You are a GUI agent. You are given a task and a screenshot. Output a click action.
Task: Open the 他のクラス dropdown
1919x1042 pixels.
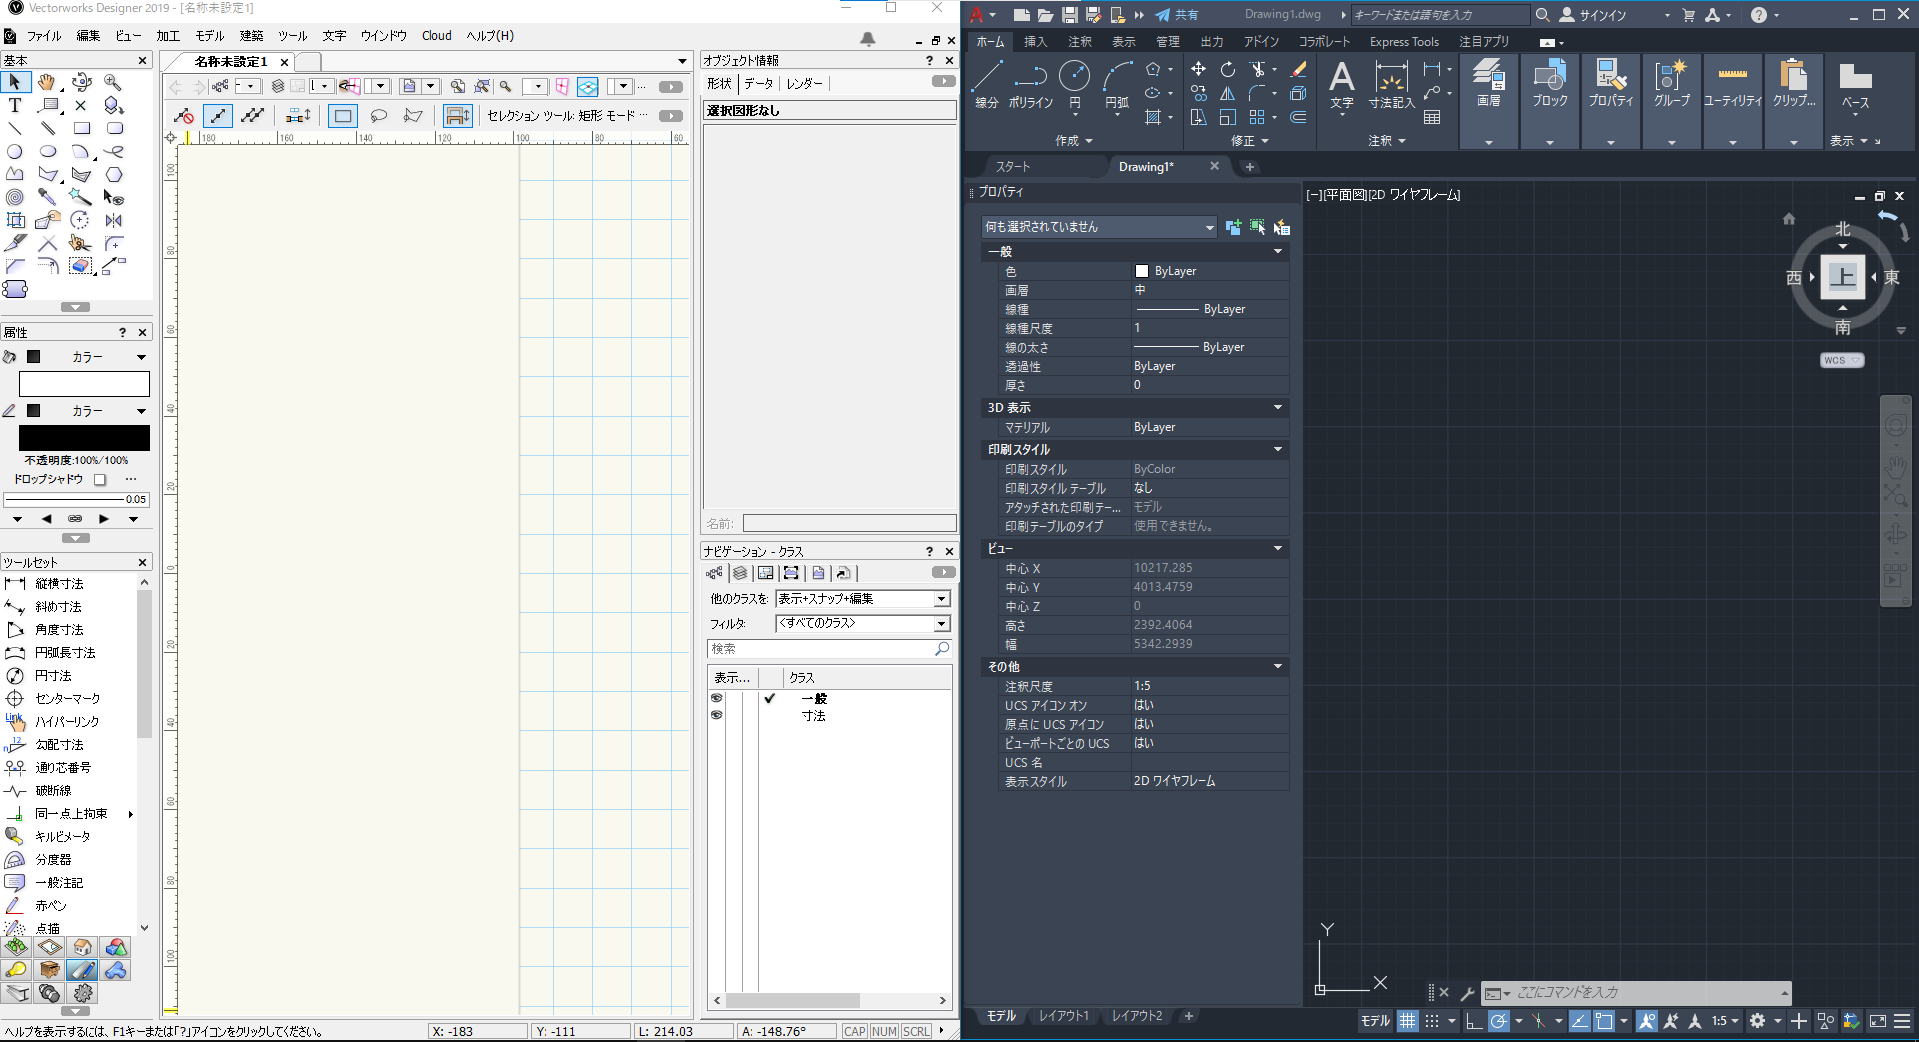(x=862, y=599)
